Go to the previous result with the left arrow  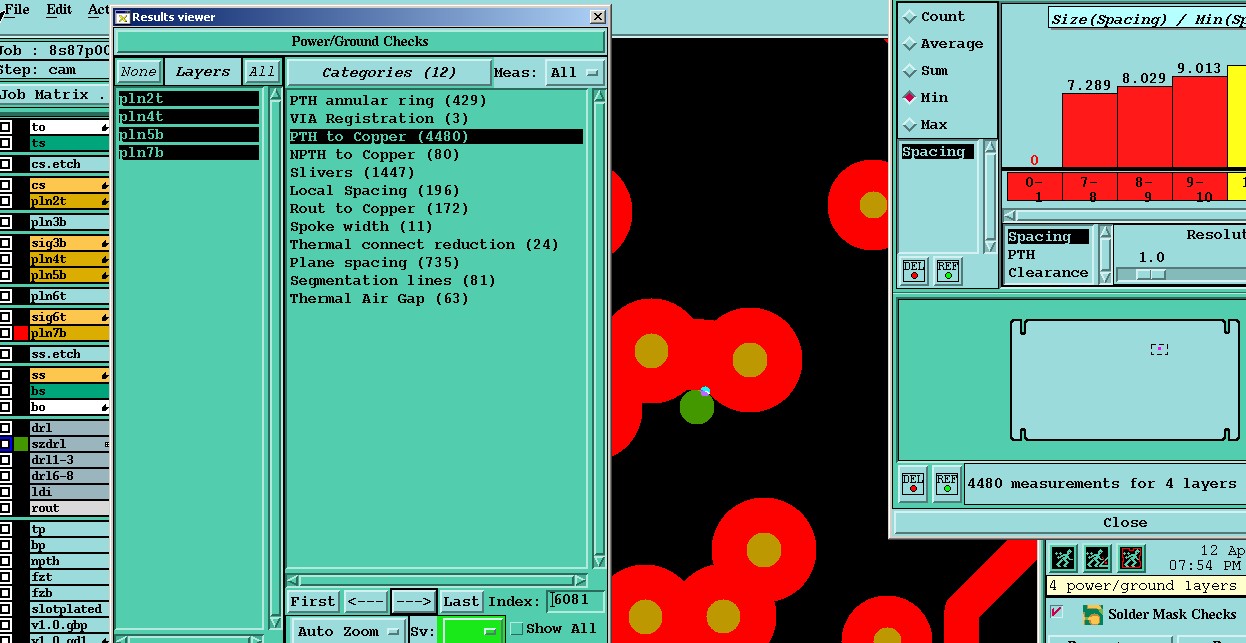[x=365, y=601]
